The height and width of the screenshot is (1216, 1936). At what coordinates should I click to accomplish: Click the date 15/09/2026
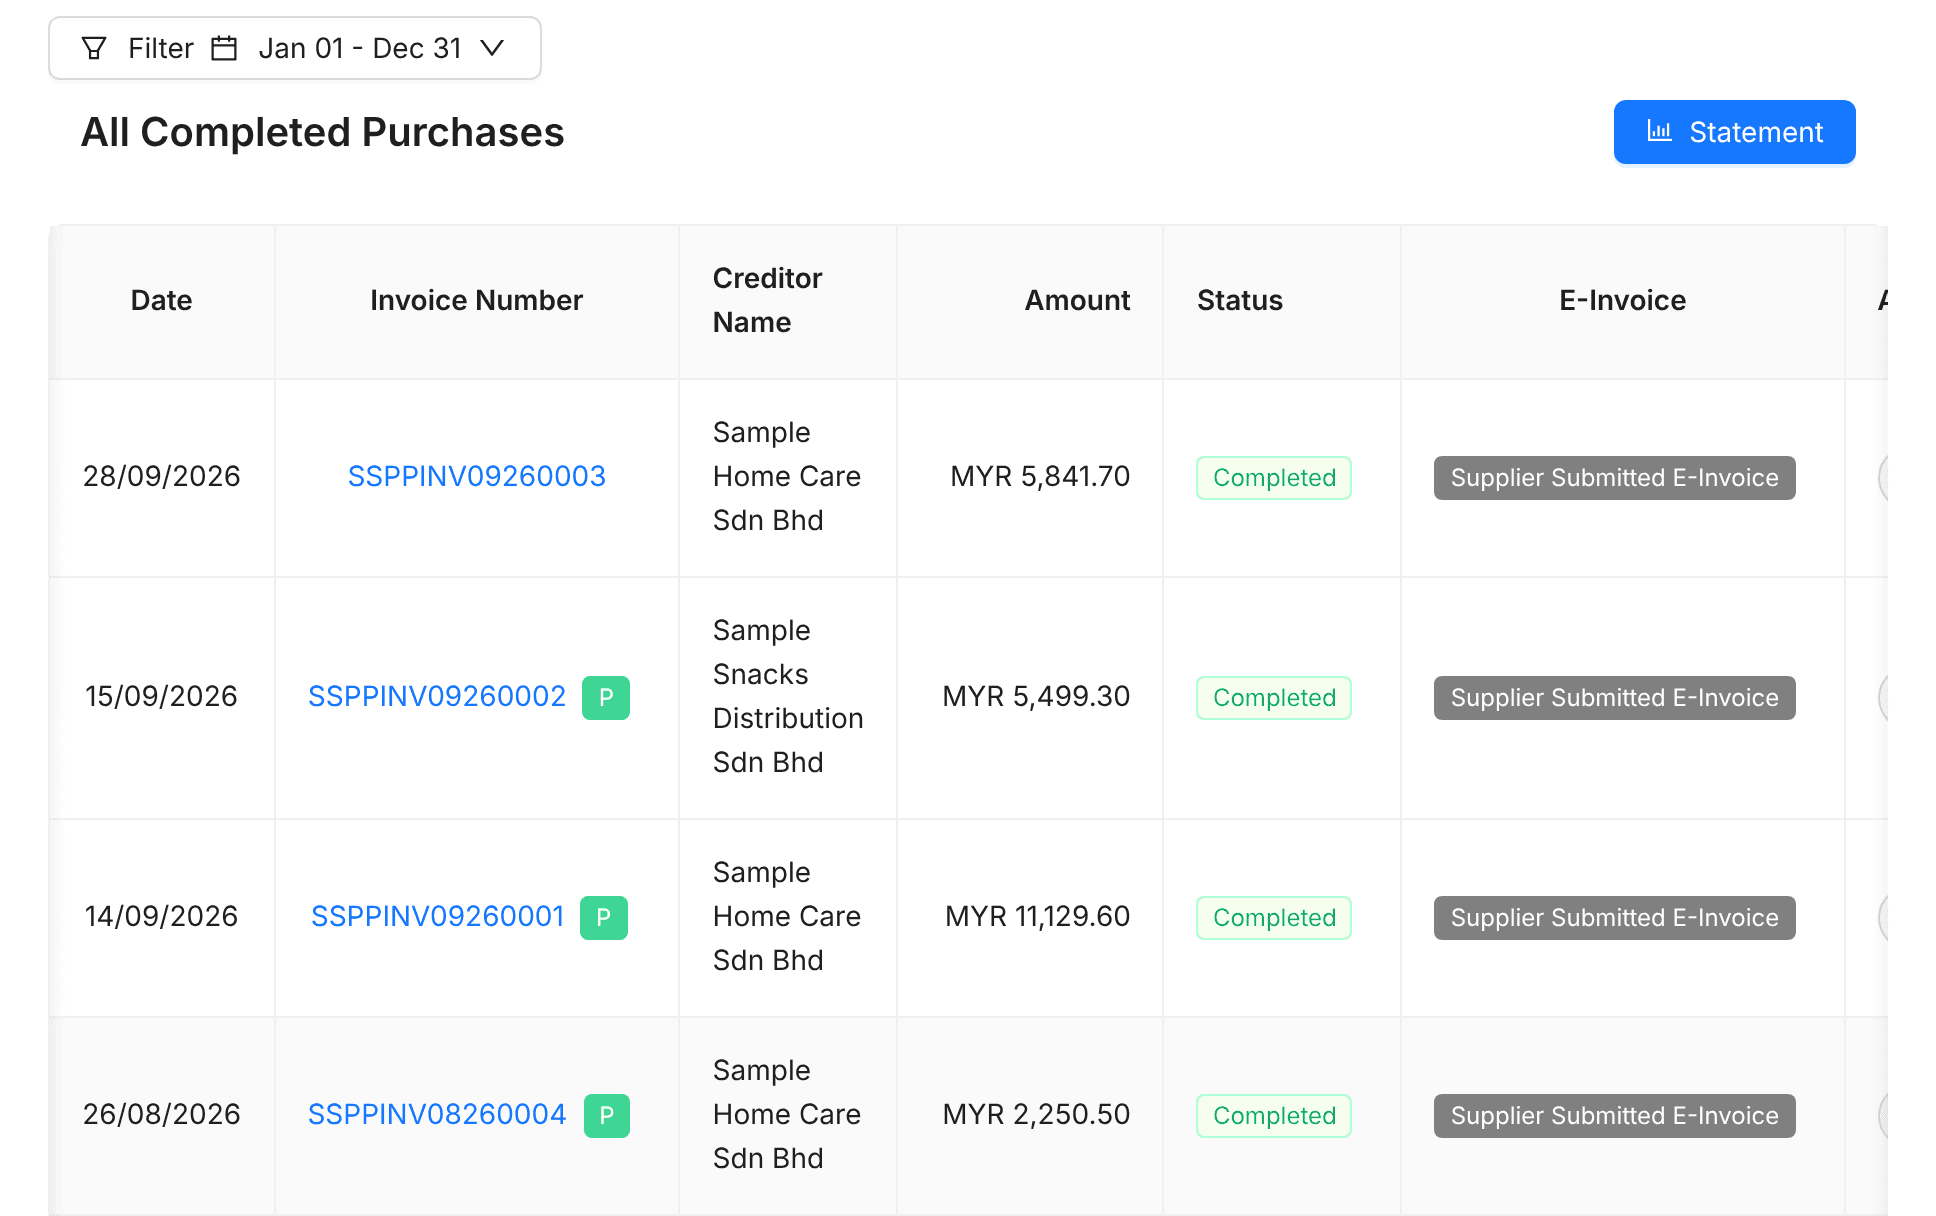(161, 696)
